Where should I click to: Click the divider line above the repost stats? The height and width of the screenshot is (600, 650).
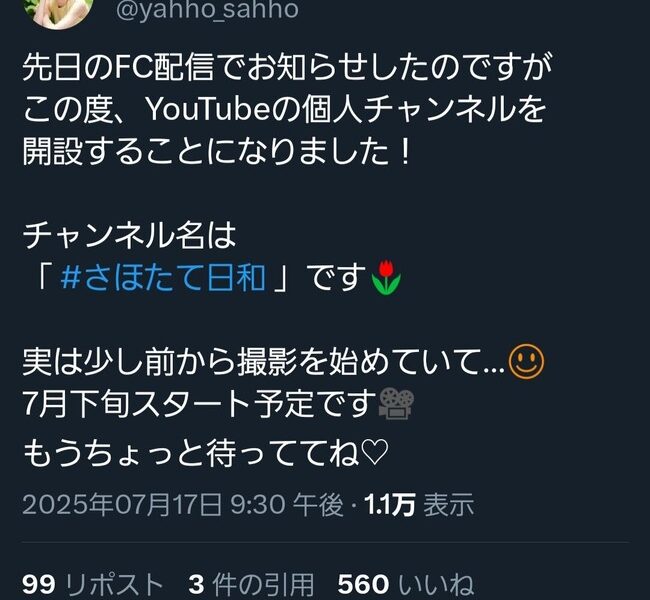(x=326, y=542)
